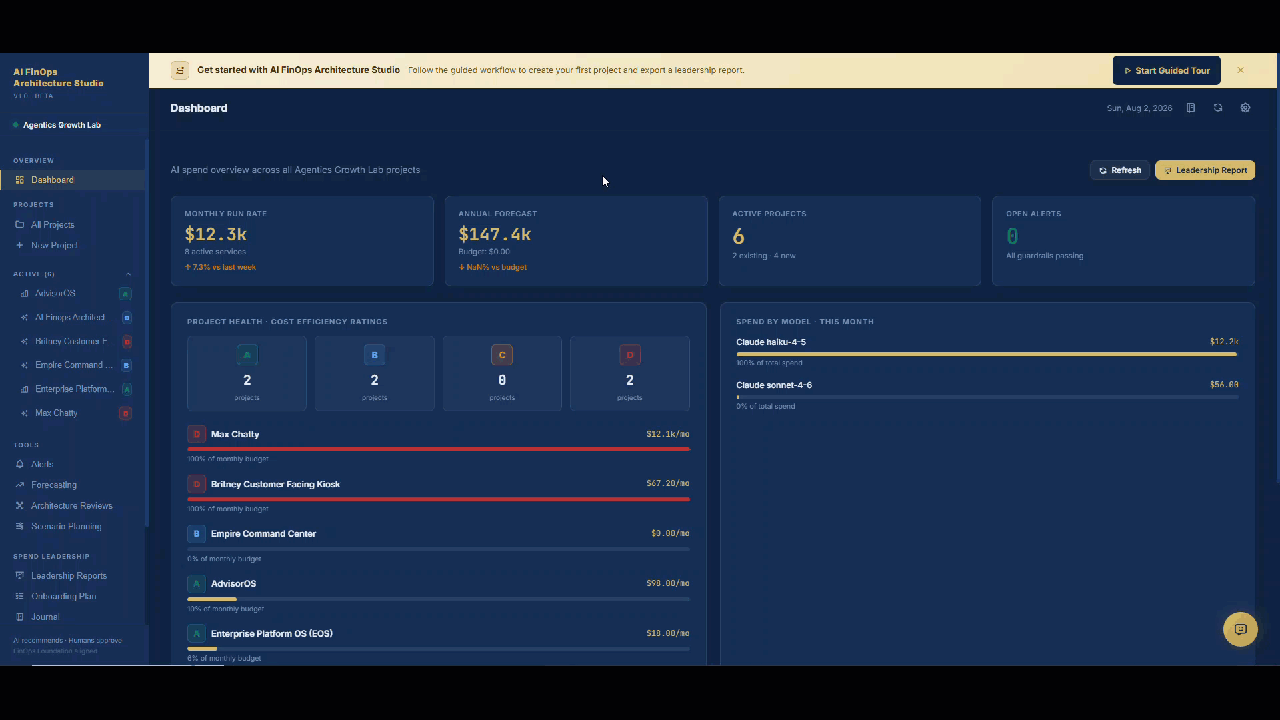Open Enterprise Platform project in sidebar
This screenshot has height=720, width=1280.
click(73, 389)
